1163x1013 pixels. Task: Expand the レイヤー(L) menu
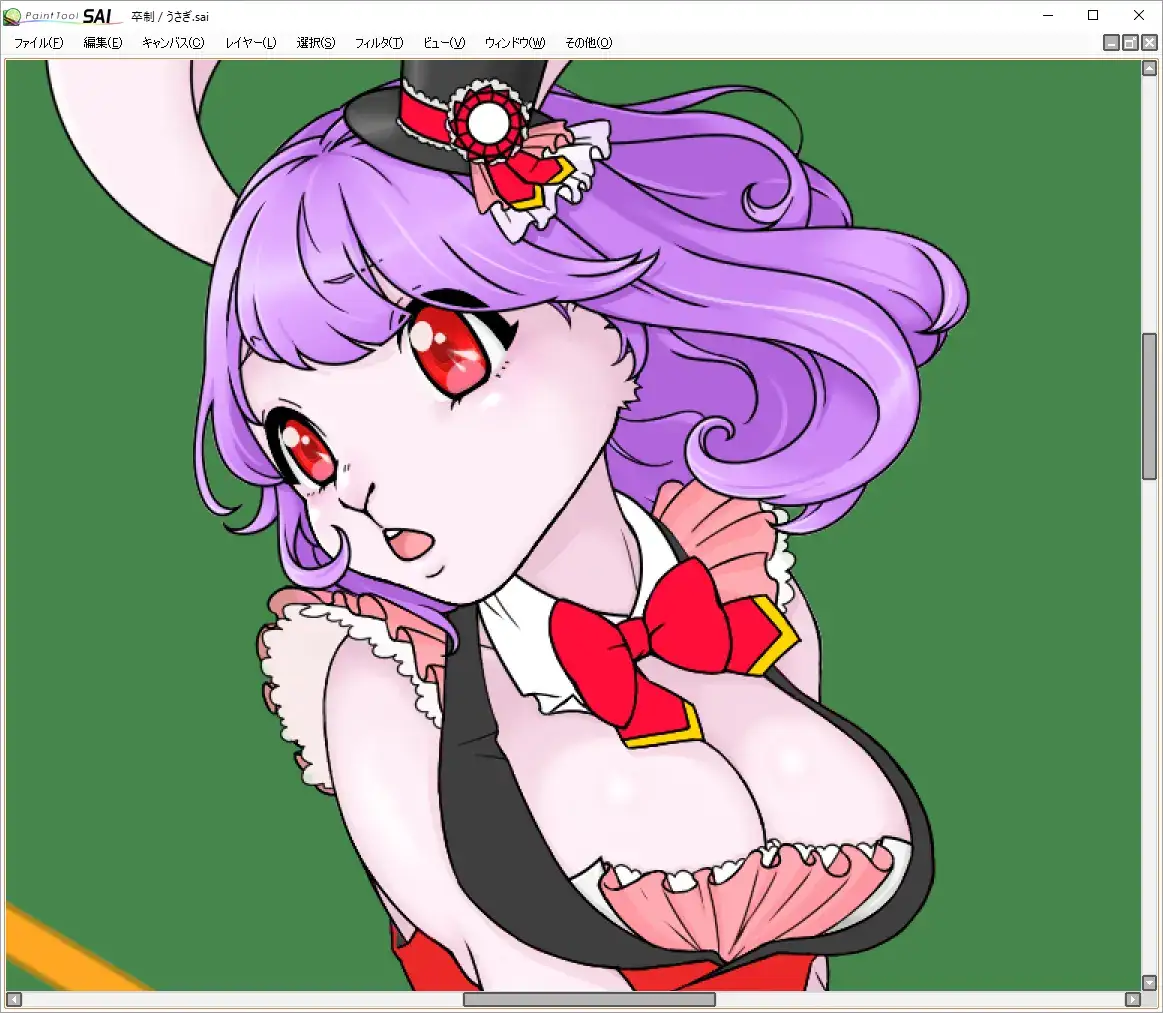(251, 43)
